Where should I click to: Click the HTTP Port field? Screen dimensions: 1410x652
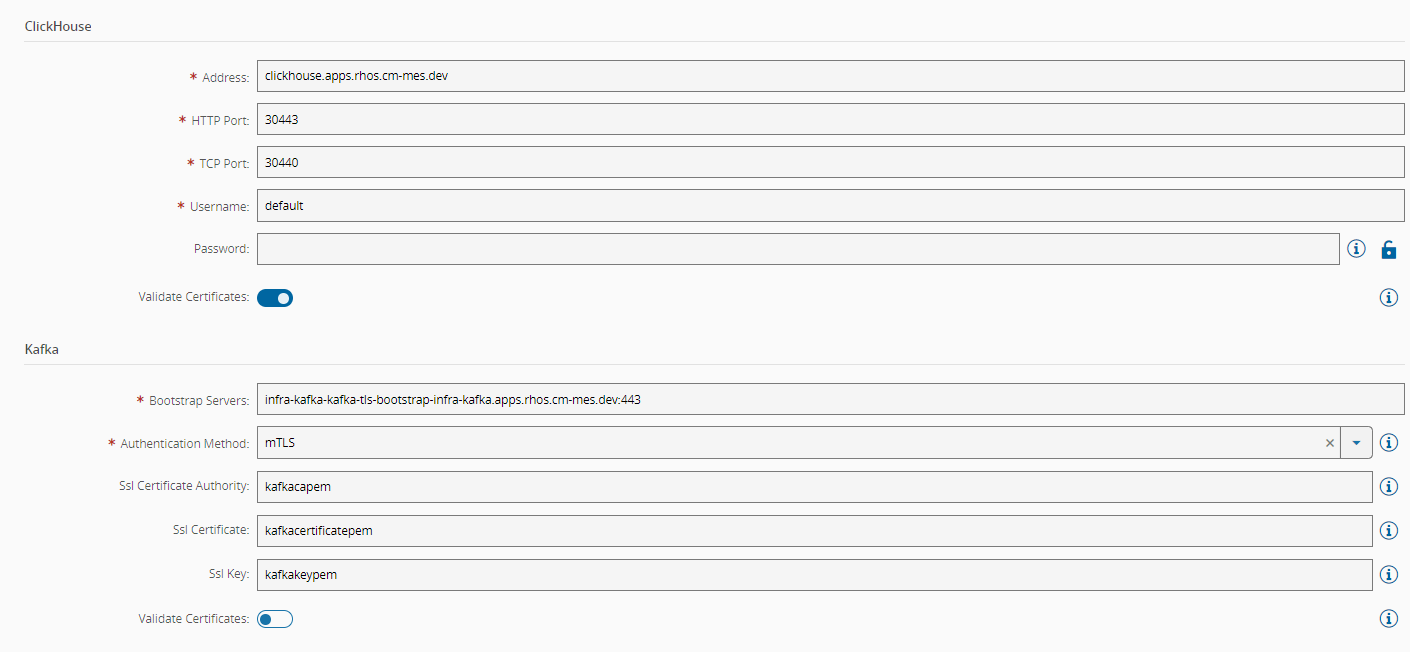click(x=830, y=120)
